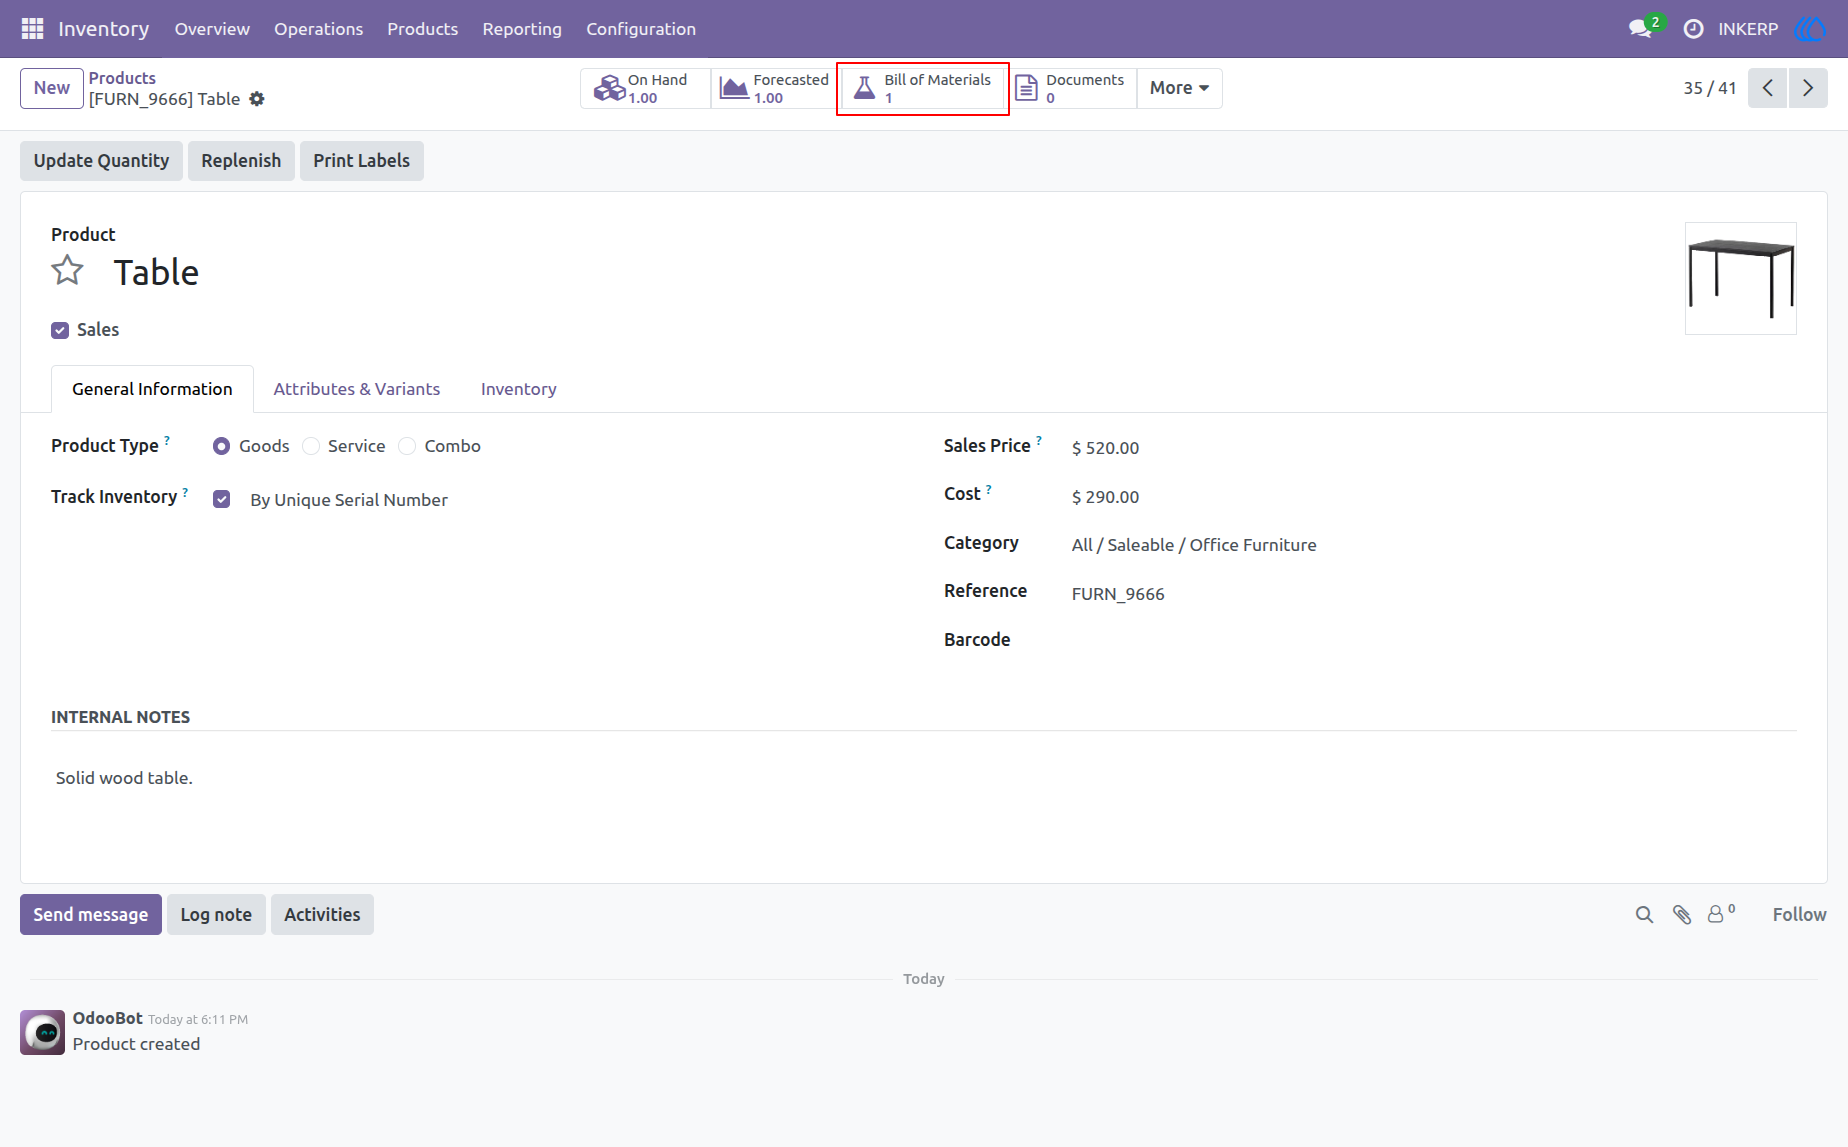This screenshot has height=1147, width=1848.
Task: Click the Products breadcrumb link
Action: point(122,78)
